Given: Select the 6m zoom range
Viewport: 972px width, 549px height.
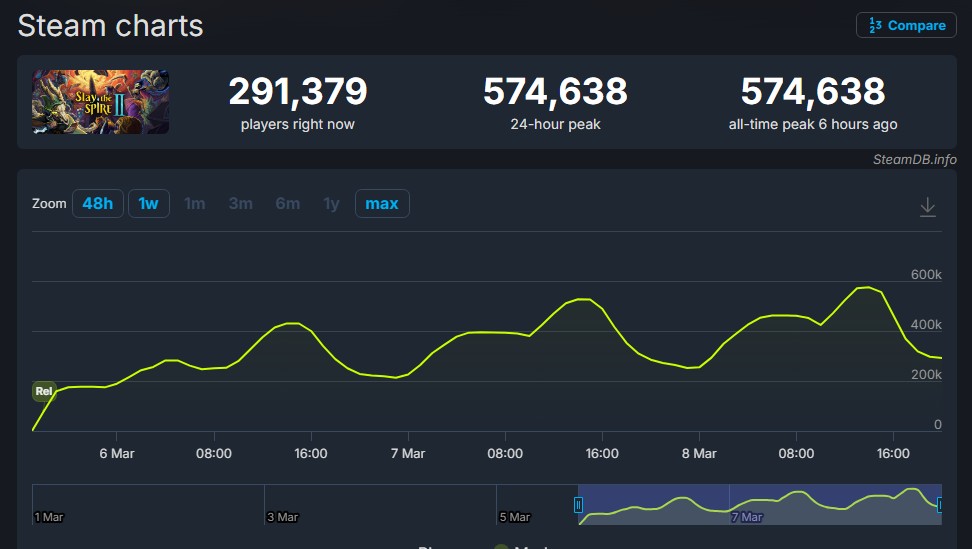Looking at the screenshot, I should (x=288, y=203).
